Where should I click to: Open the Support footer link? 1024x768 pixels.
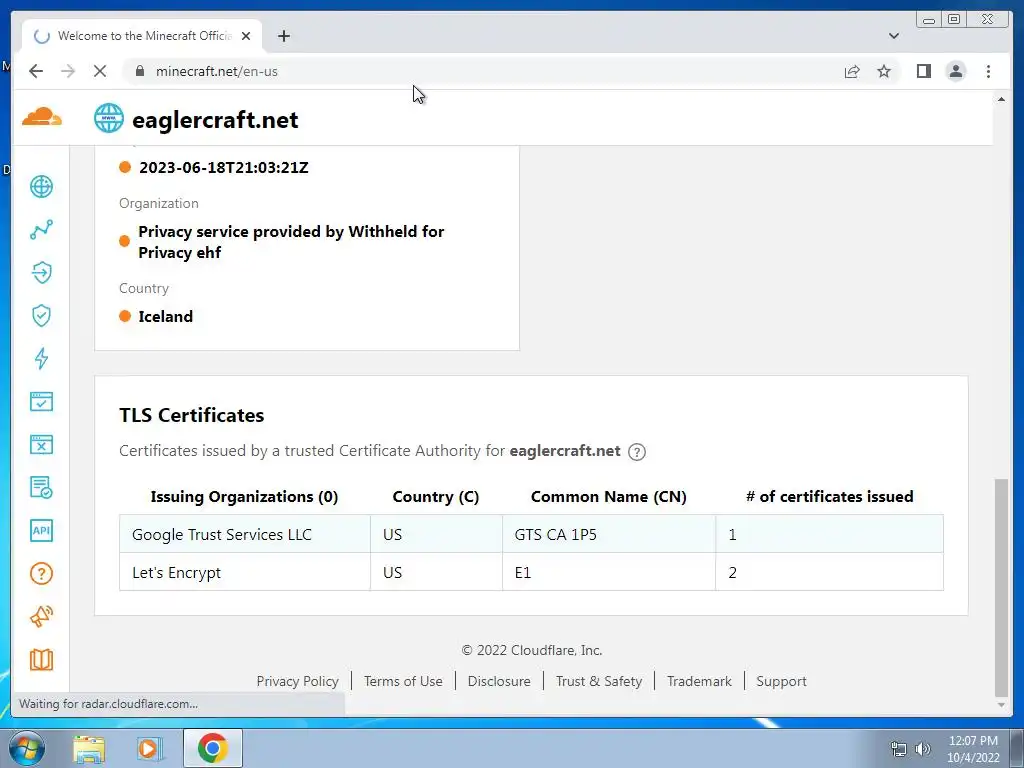click(x=781, y=681)
